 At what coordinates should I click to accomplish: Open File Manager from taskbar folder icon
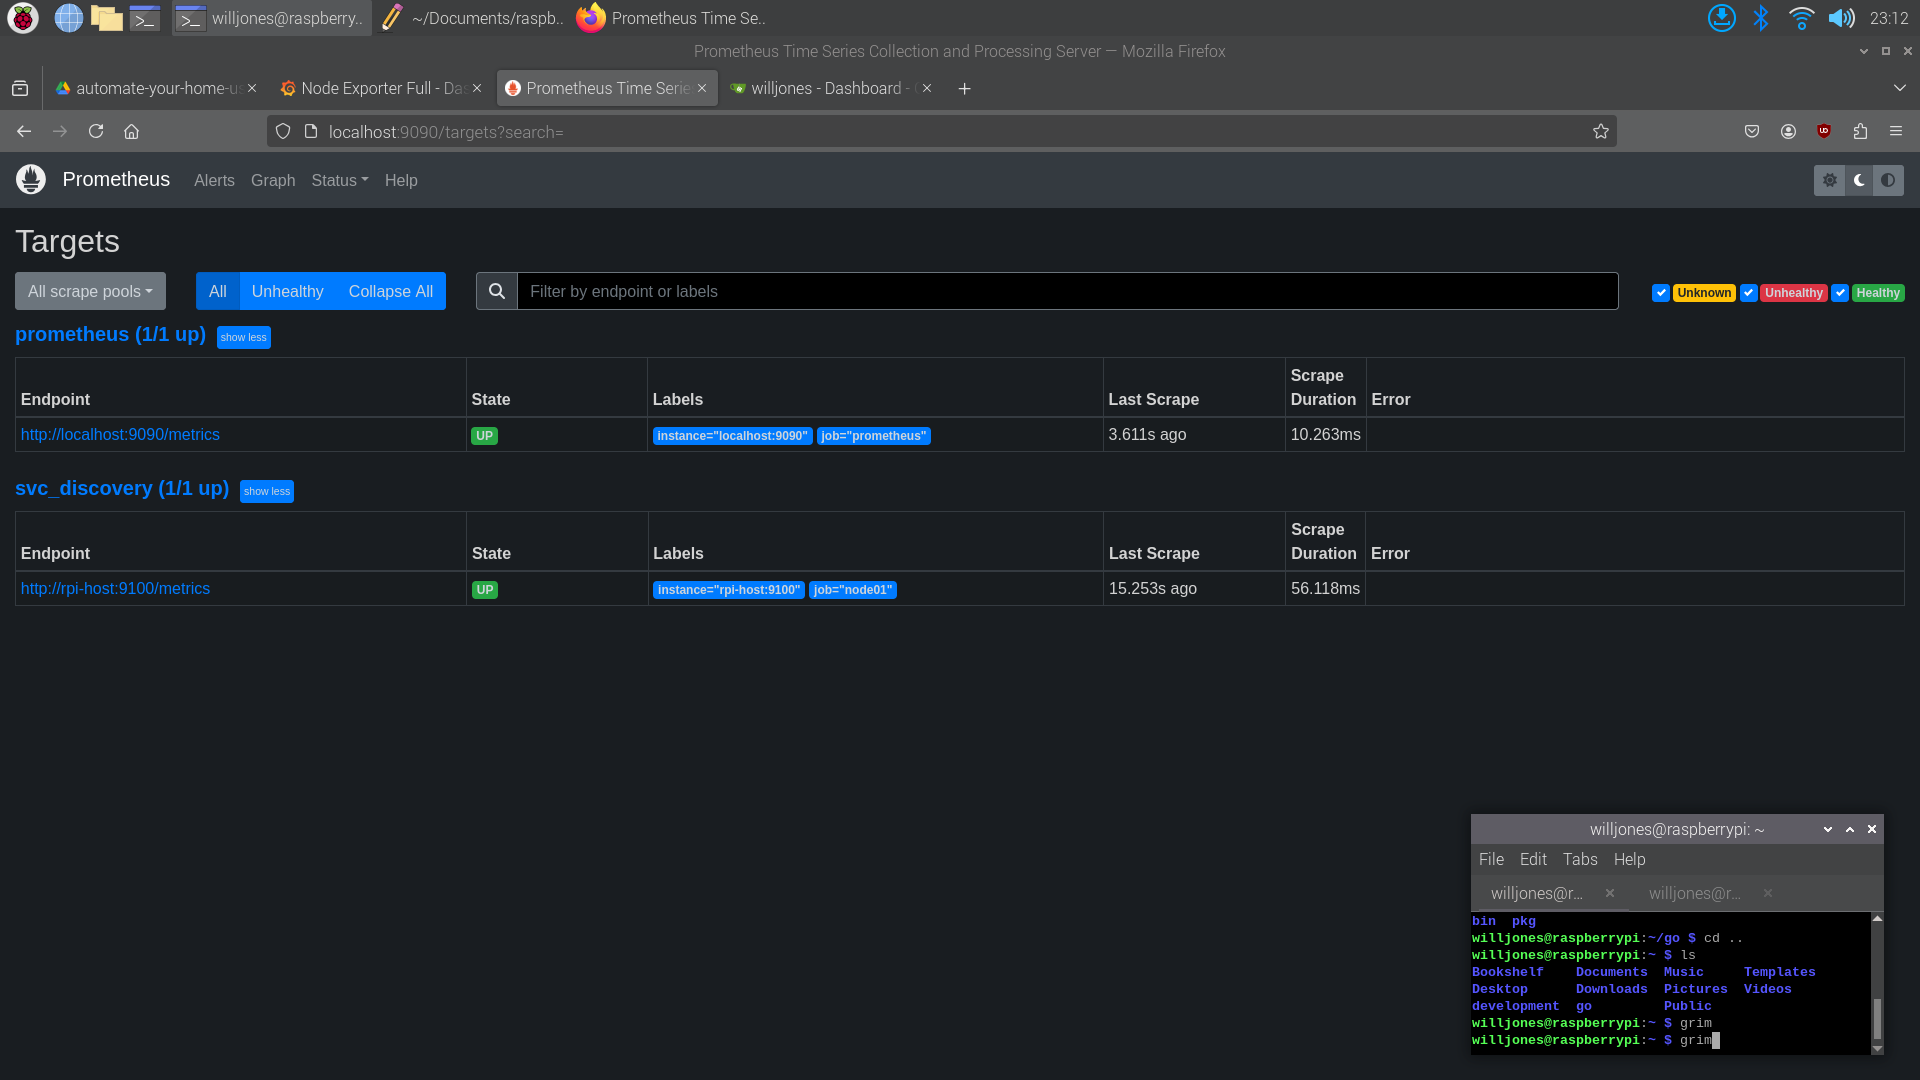tap(106, 18)
